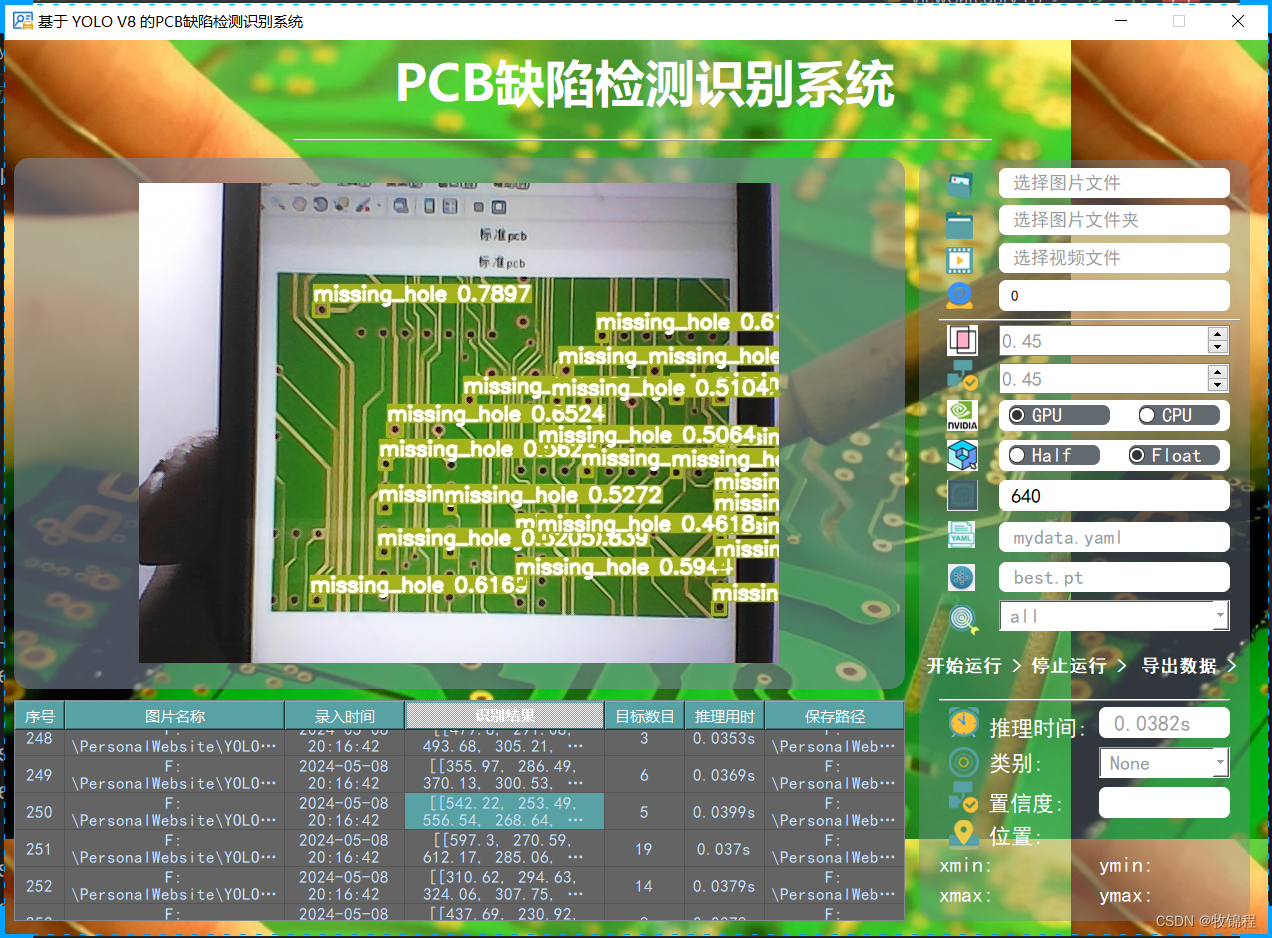This screenshot has height=938, width=1272.
Task: Click the empty 置信度 result field
Action: tap(1164, 802)
